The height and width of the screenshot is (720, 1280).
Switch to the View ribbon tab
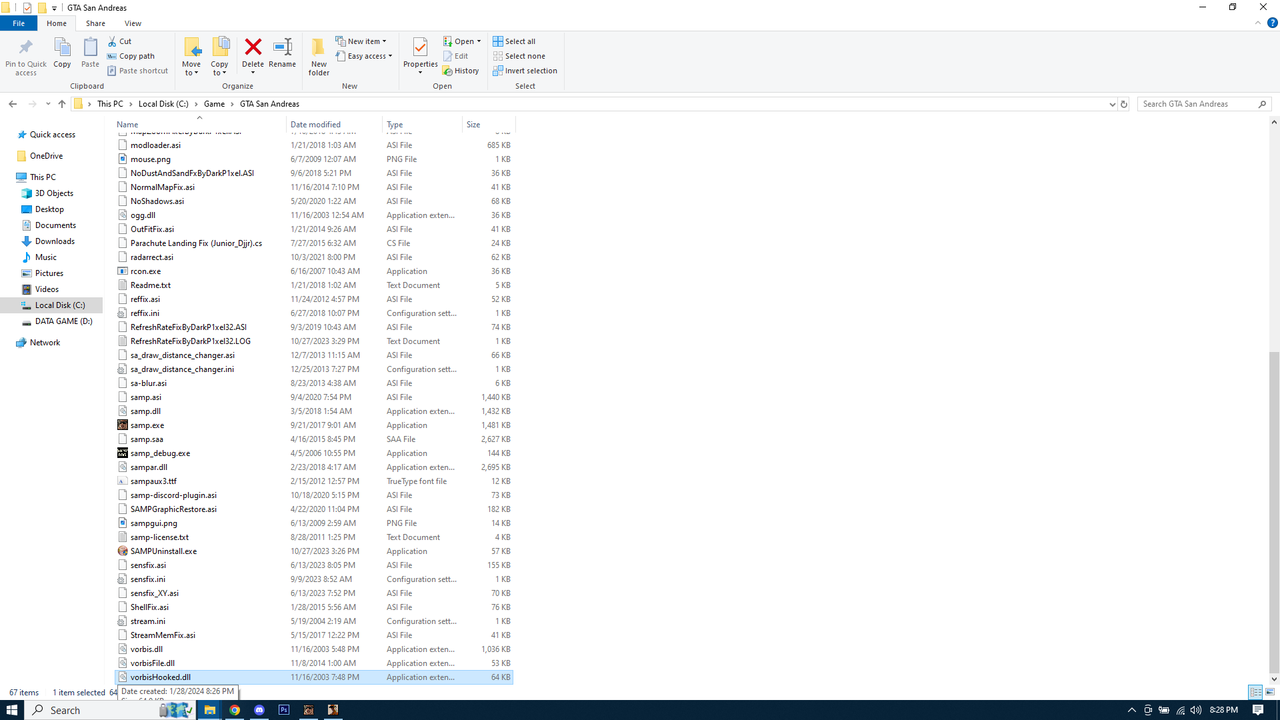(x=132, y=23)
